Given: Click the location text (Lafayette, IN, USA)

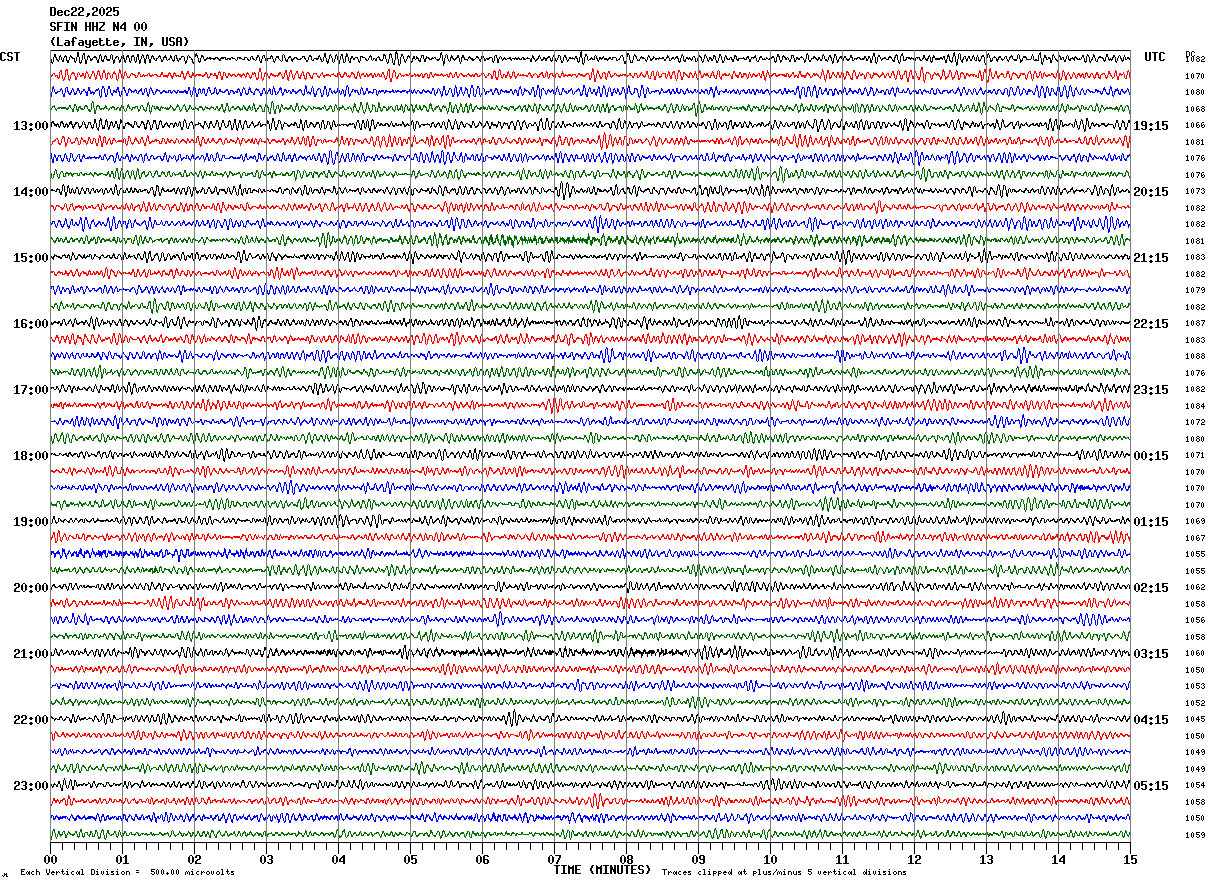Looking at the screenshot, I should (119, 42).
